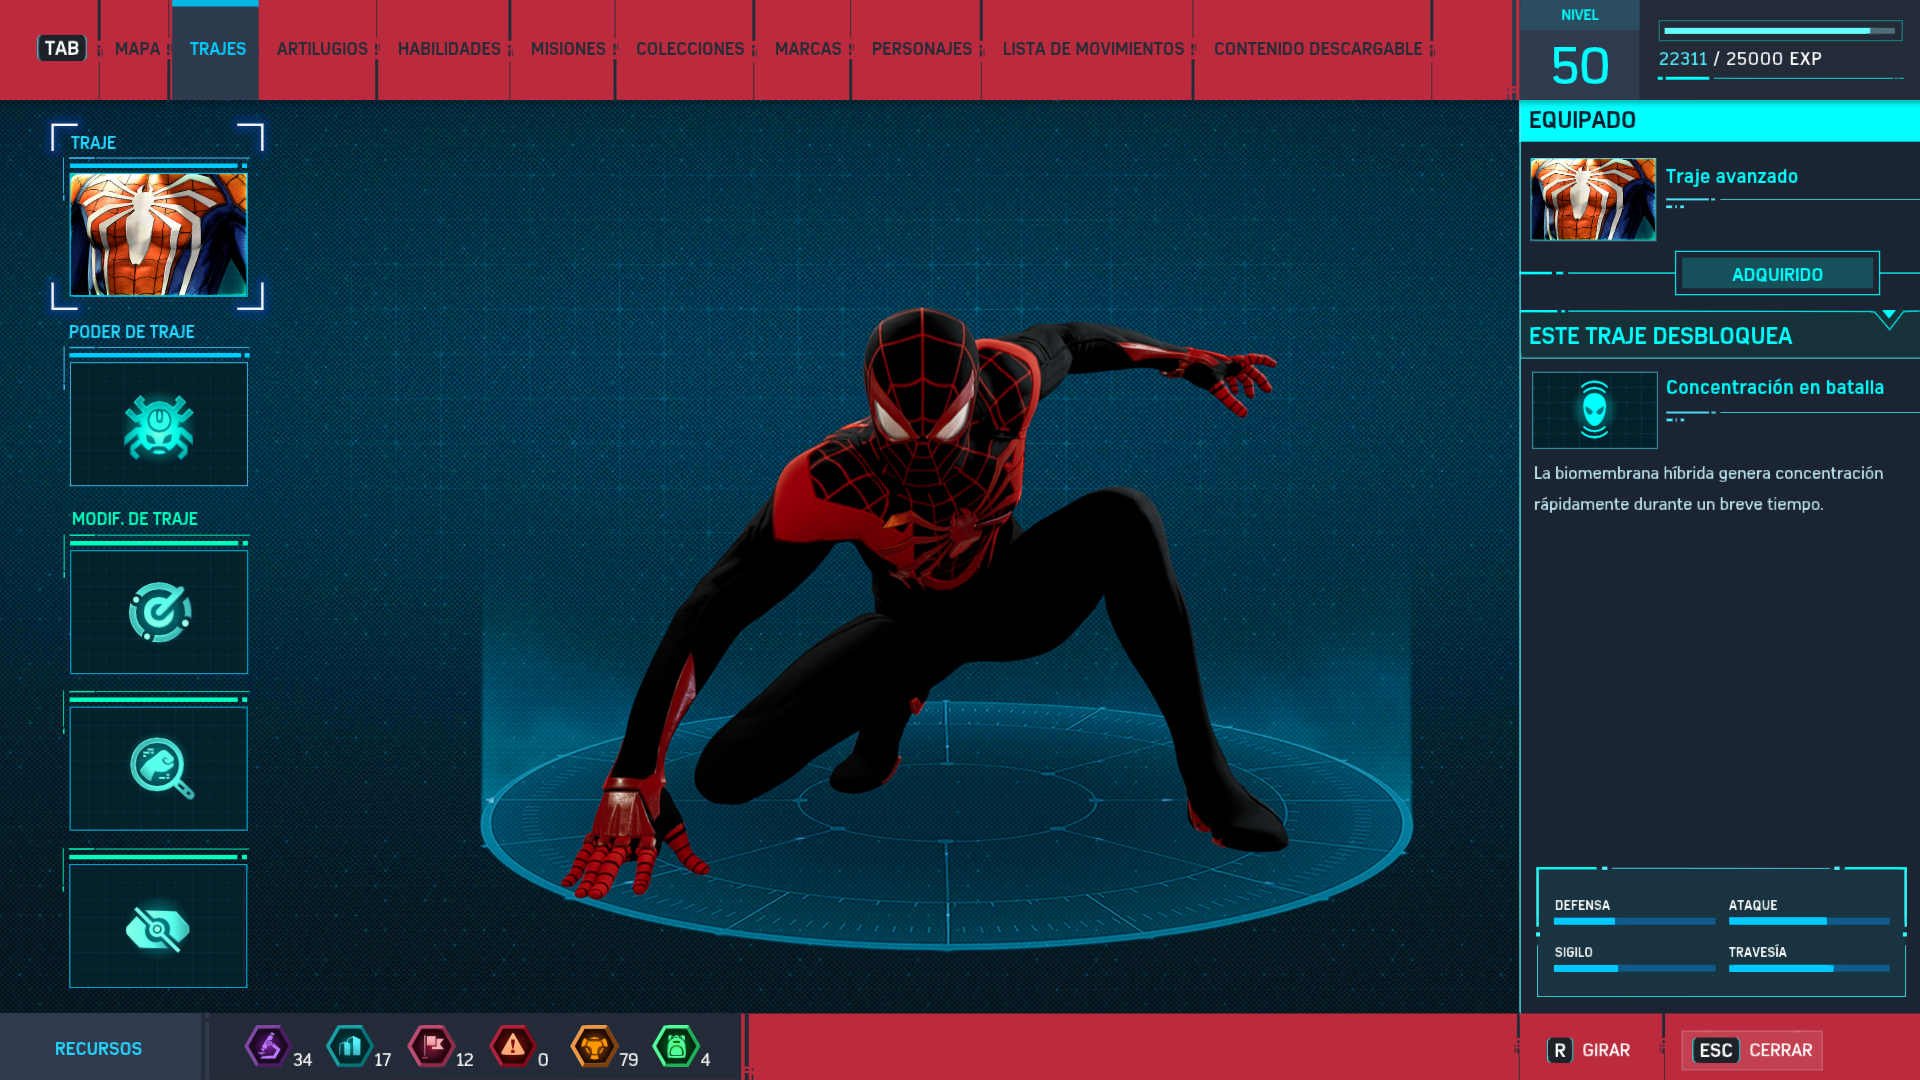Viewport: 1920px width, 1080px height.
Task: Select the Traje avanzado thumbnail in the TRAJE slot
Action: point(158,234)
